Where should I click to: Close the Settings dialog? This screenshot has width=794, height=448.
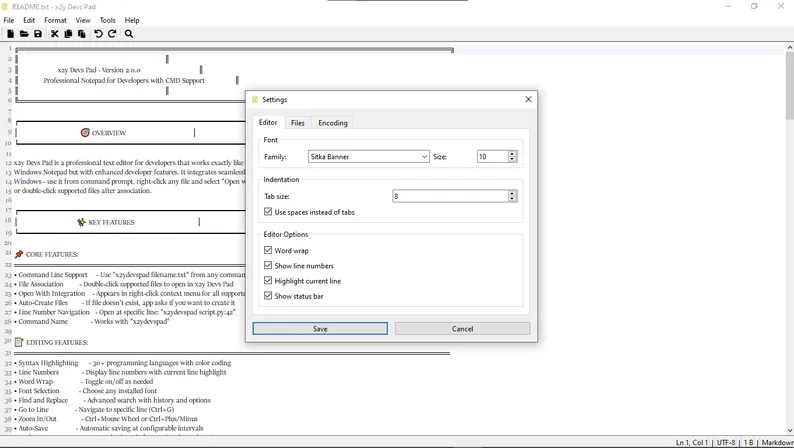pyautogui.click(x=528, y=99)
